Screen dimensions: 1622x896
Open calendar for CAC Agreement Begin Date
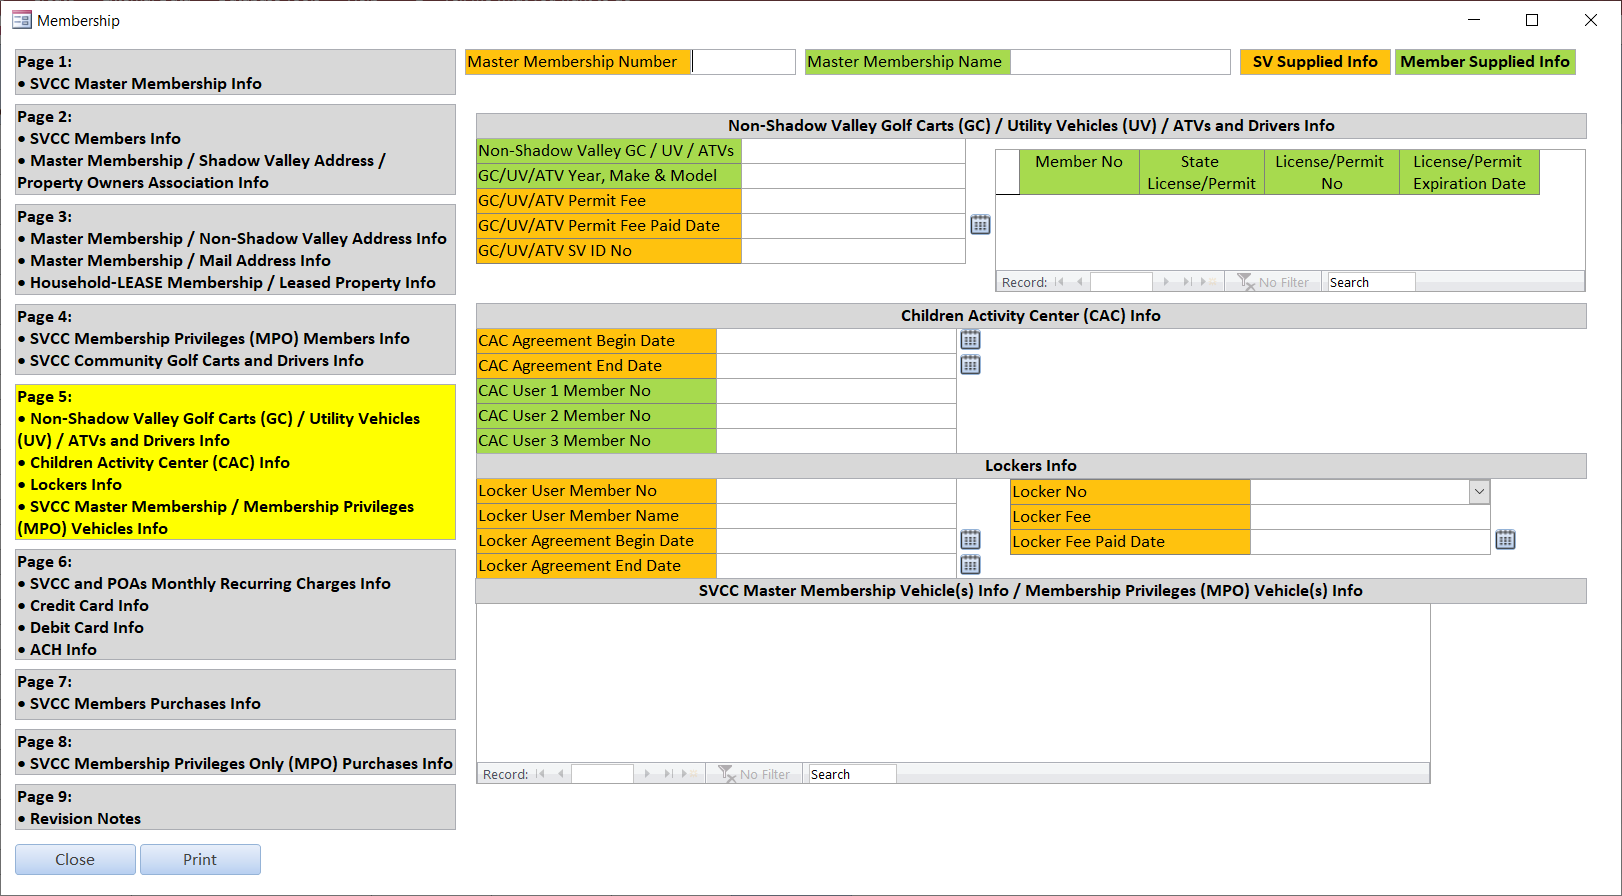click(970, 340)
